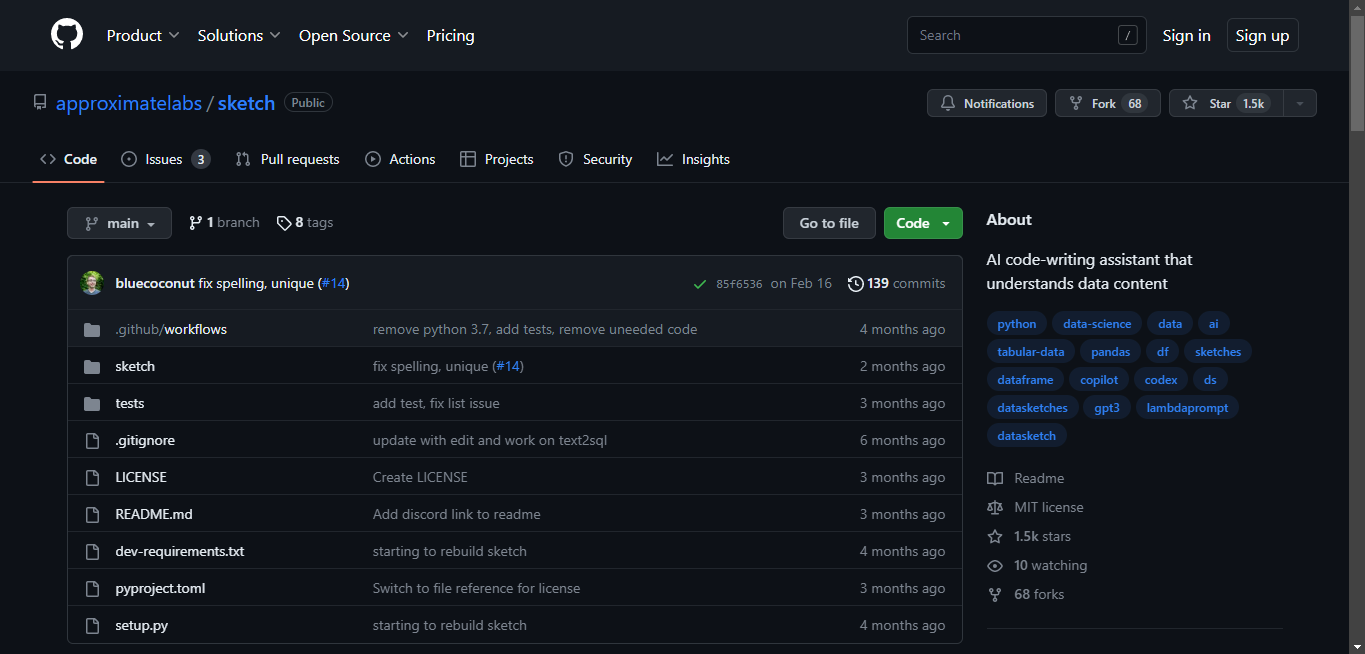1365x654 pixels.
Task: Click the Pricing link
Action: pyautogui.click(x=450, y=35)
